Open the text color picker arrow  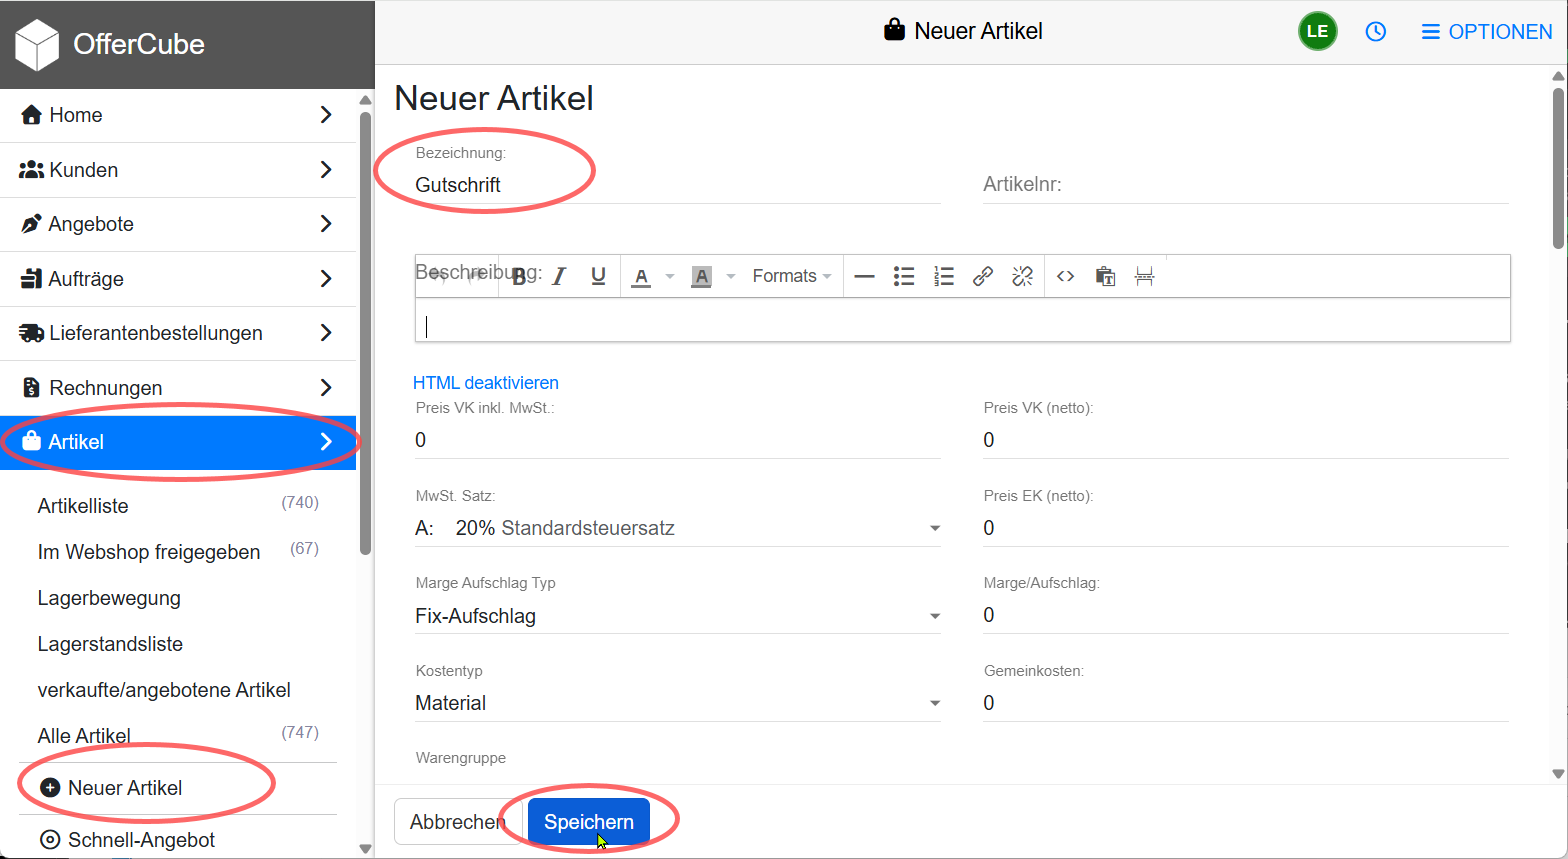(670, 277)
